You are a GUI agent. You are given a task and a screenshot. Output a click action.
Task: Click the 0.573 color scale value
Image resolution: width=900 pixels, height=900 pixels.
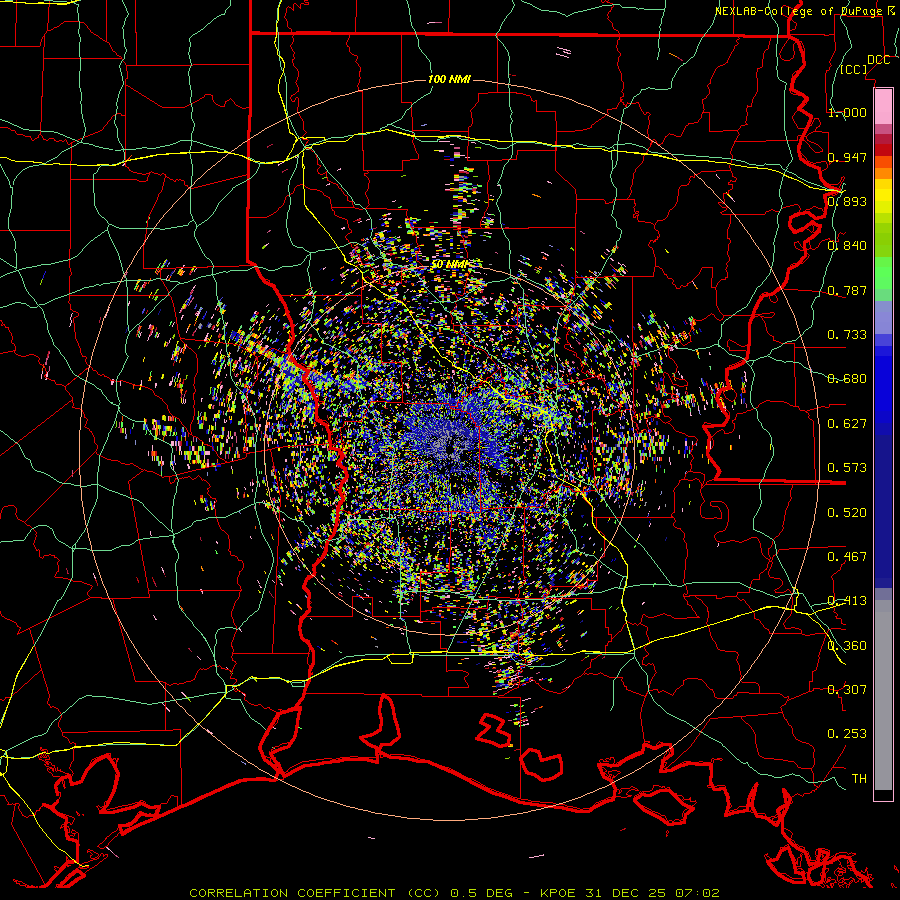click(847, 468)
